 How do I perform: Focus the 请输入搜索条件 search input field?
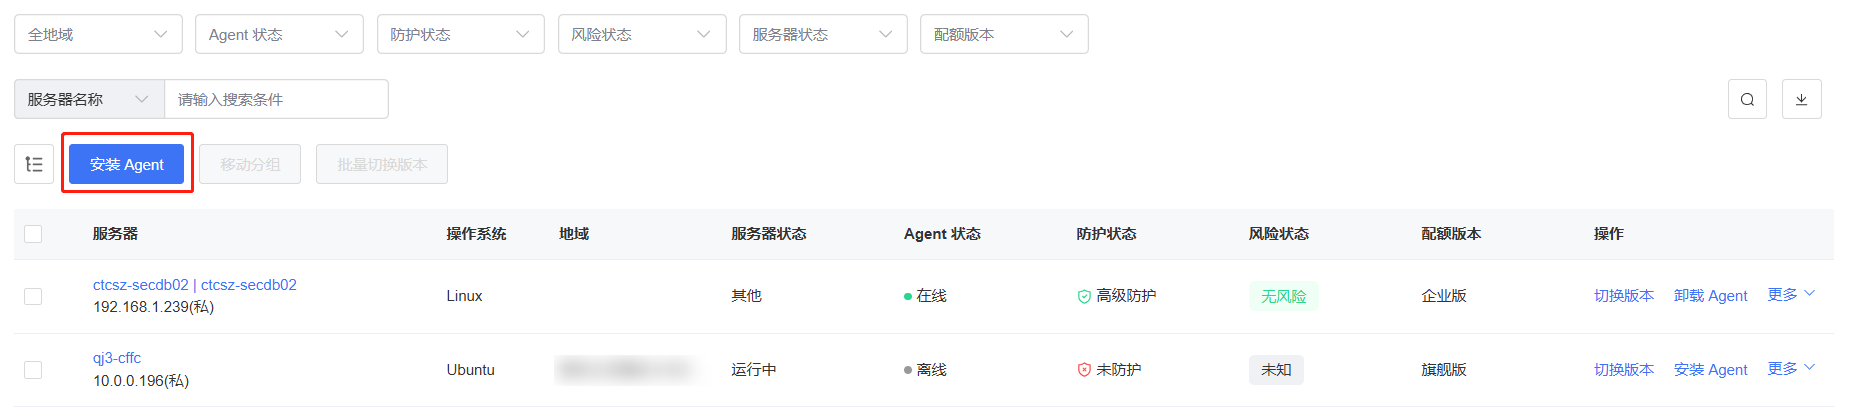pos(277,99)
